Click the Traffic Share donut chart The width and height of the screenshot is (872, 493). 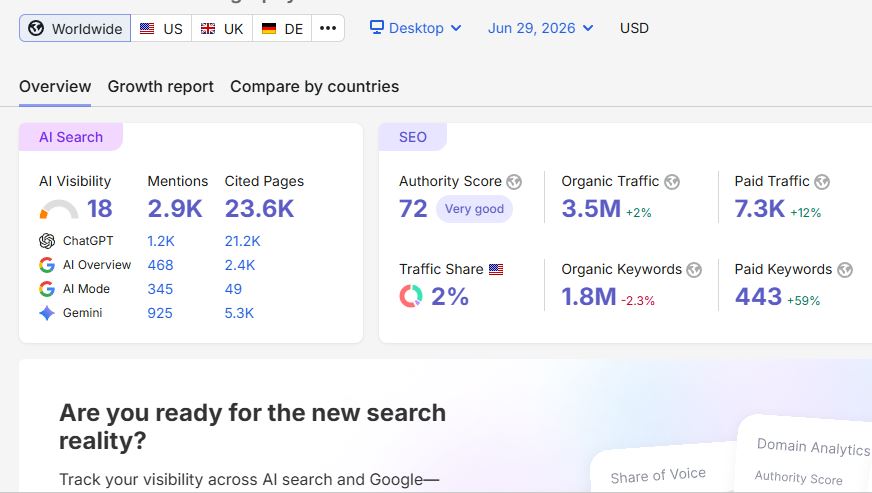(411, 296)
